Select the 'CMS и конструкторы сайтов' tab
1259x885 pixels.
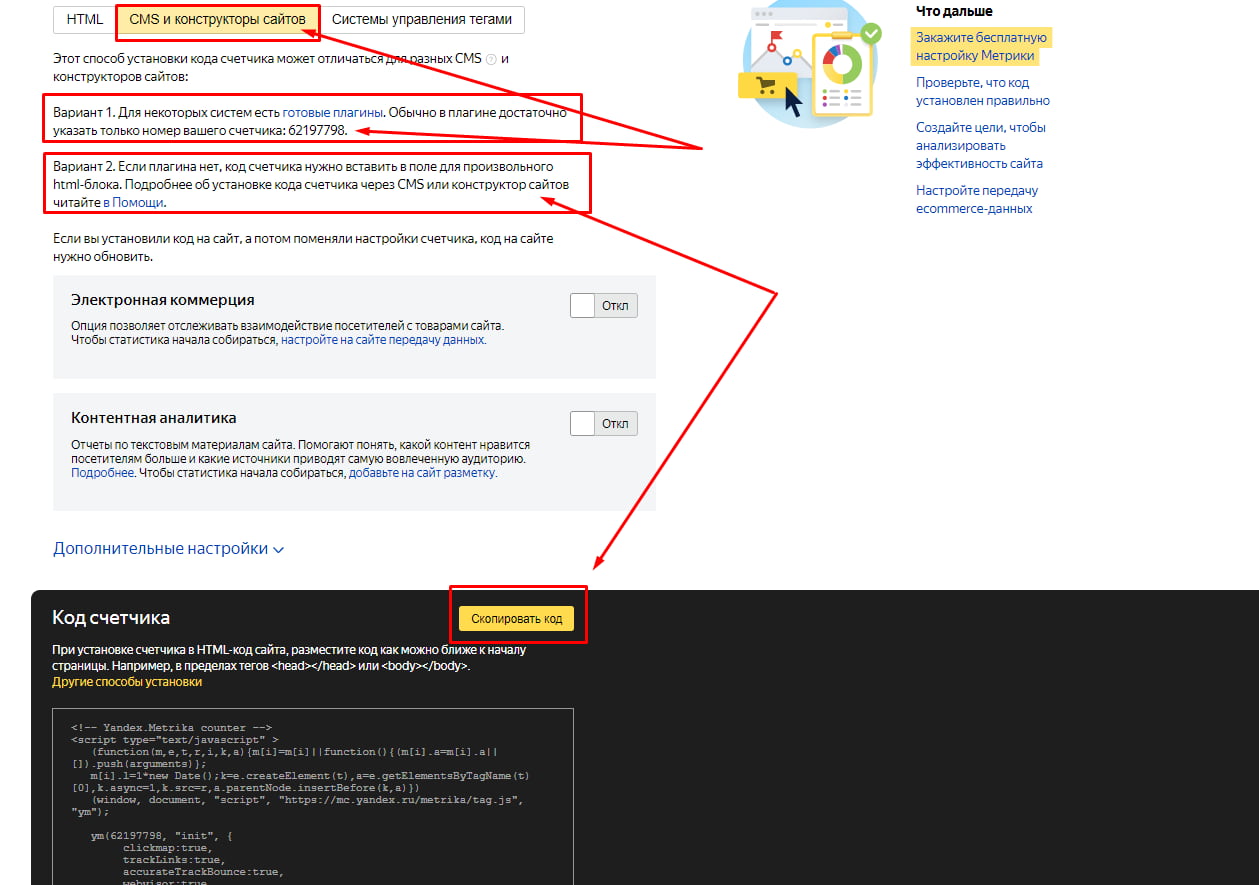[217, 19]
